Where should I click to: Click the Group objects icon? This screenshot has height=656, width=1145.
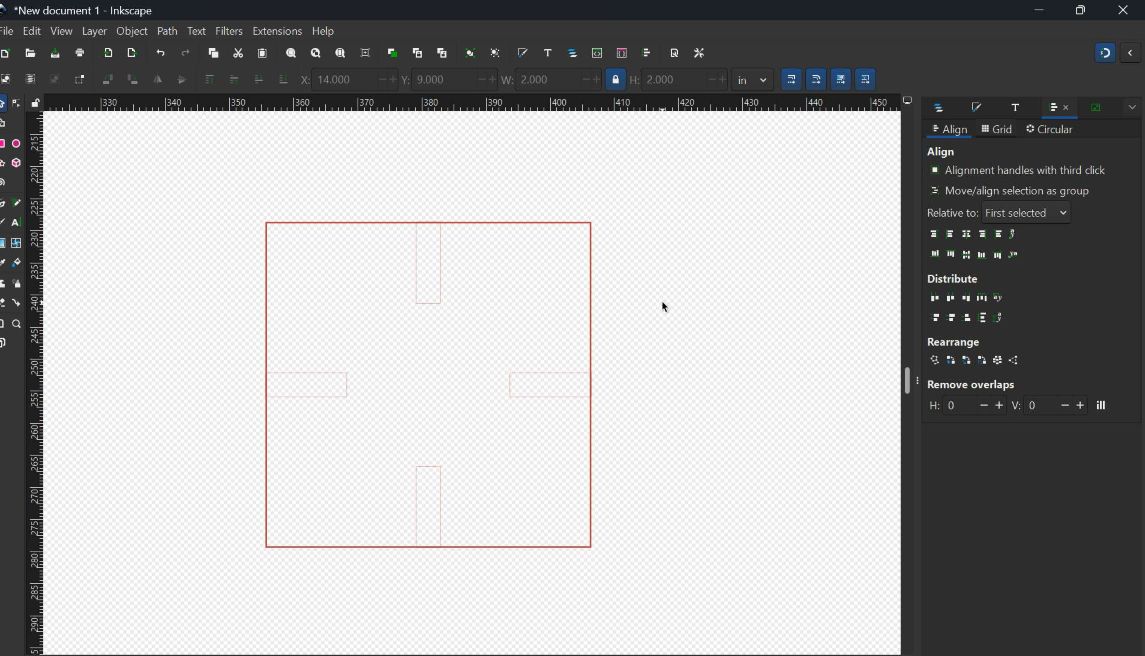470,53
